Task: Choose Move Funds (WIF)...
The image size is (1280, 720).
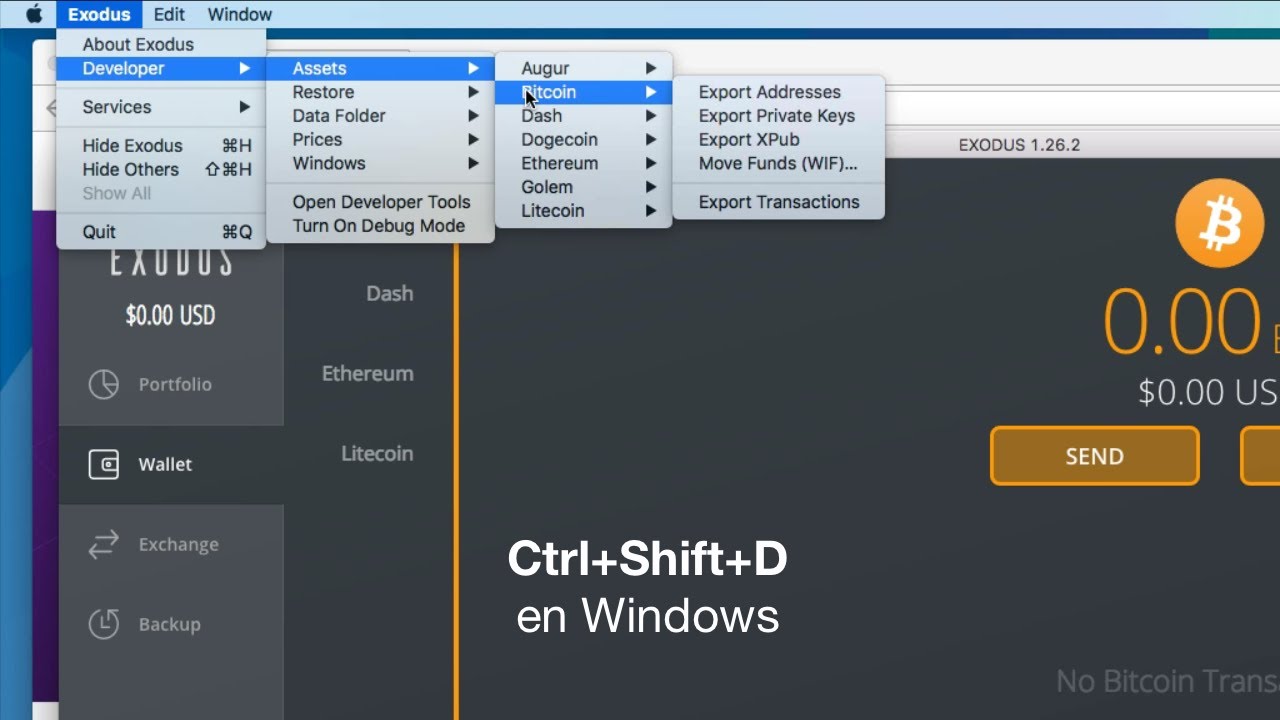Action: tap(778, 164)
